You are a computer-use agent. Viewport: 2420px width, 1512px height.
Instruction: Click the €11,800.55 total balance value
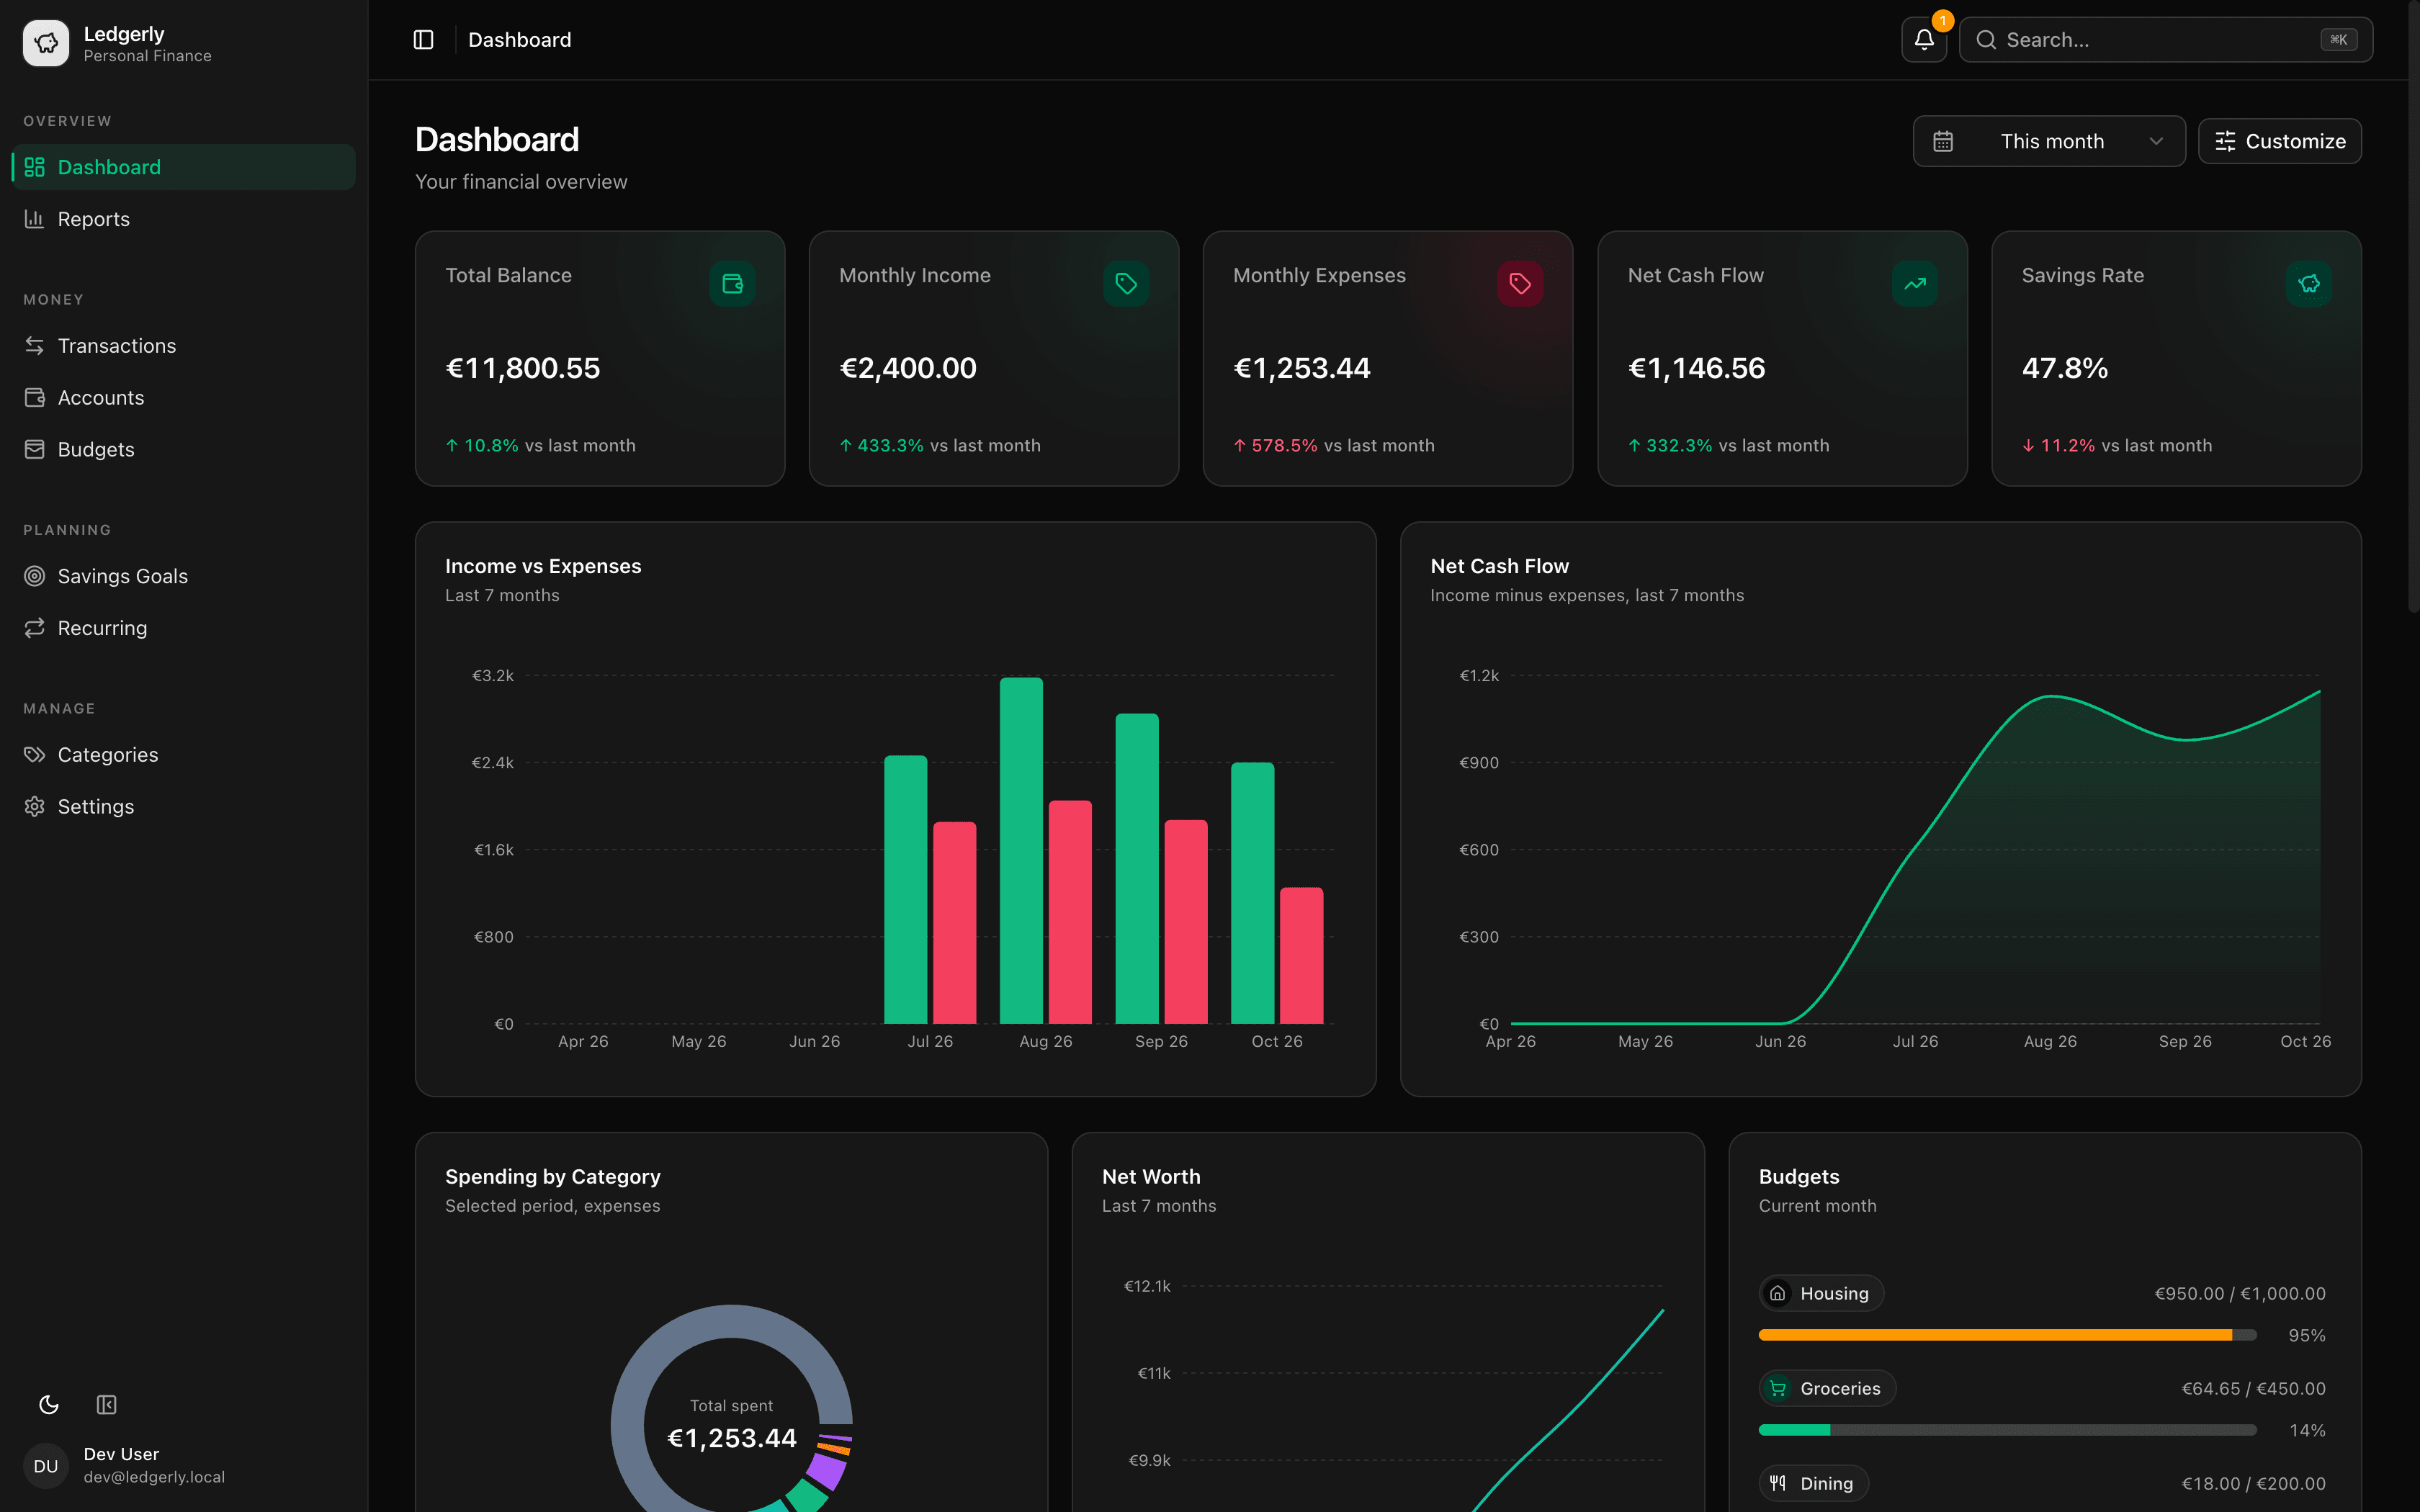click(x=523, y=368)
